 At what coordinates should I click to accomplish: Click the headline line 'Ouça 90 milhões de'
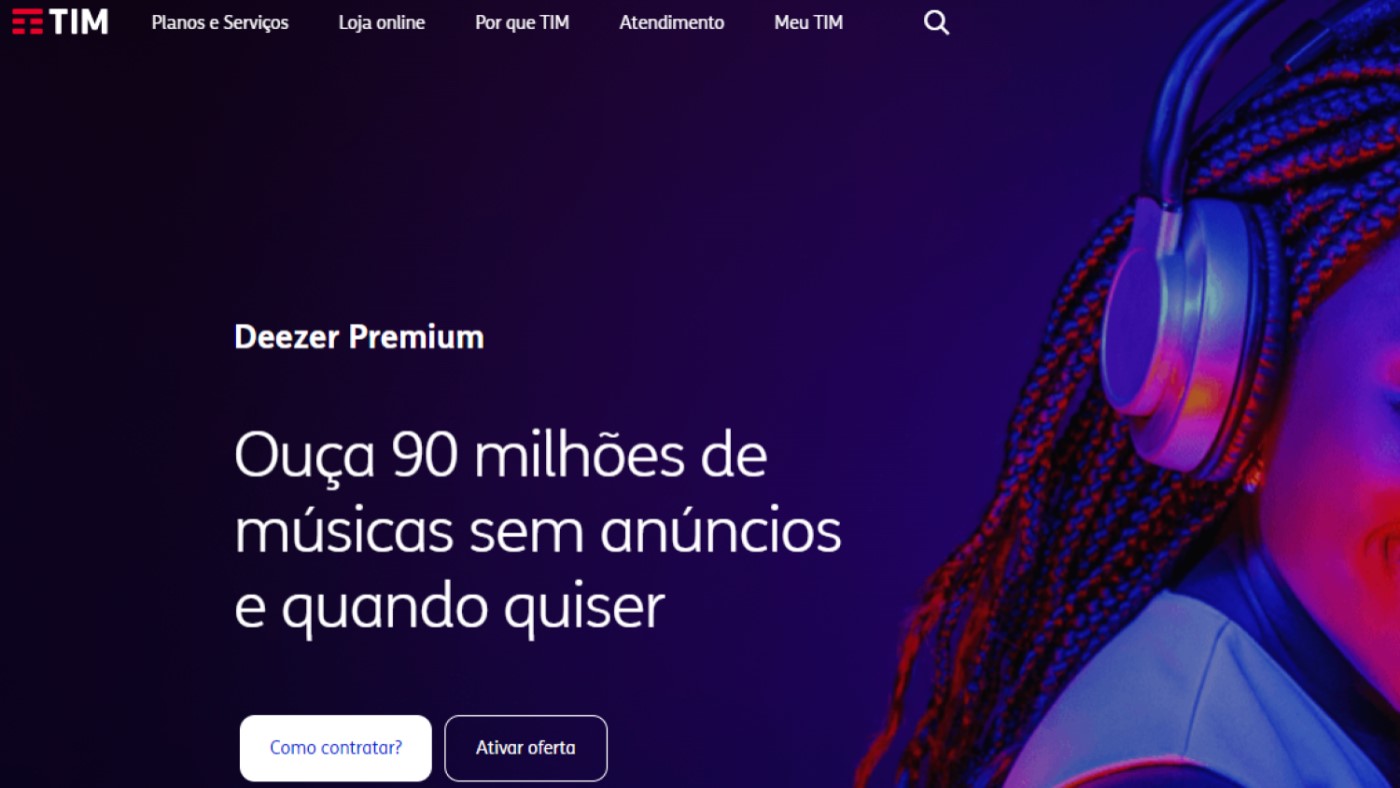(501, 456)
